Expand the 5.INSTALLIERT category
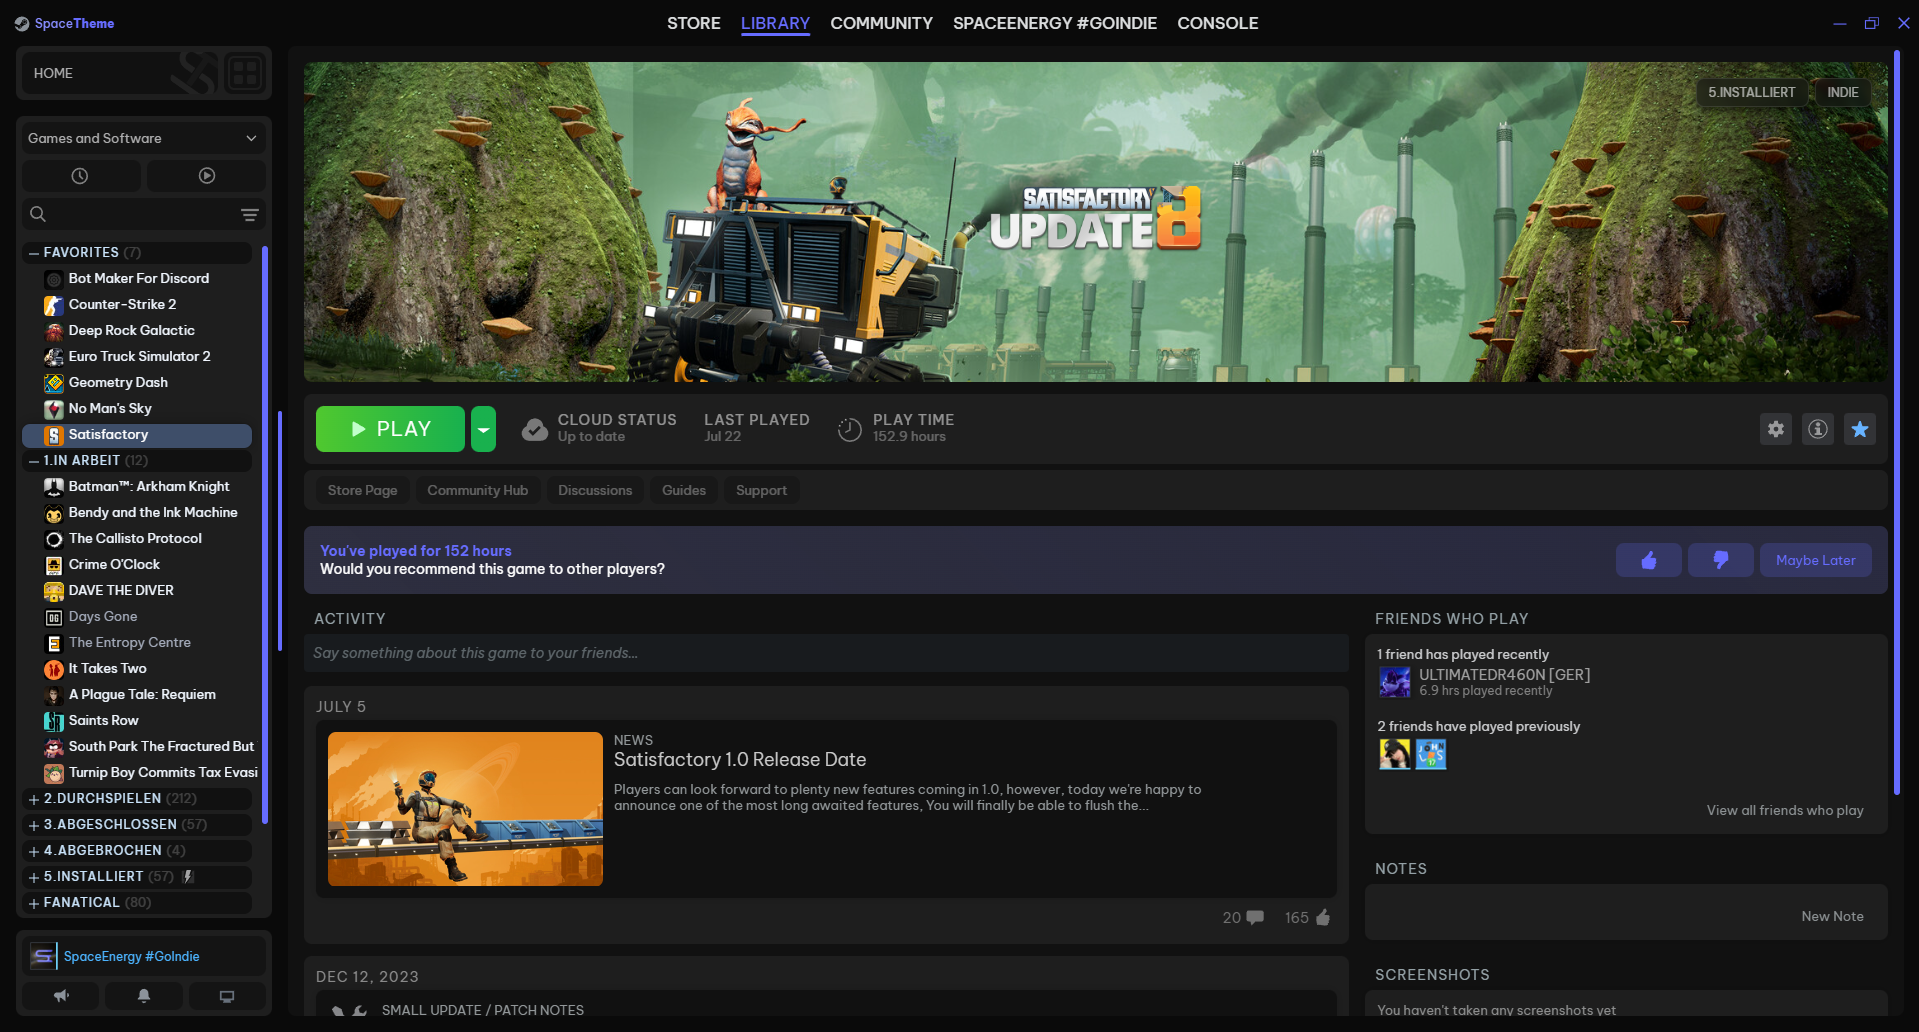The image size is (1919, 1032). (34, 877)
